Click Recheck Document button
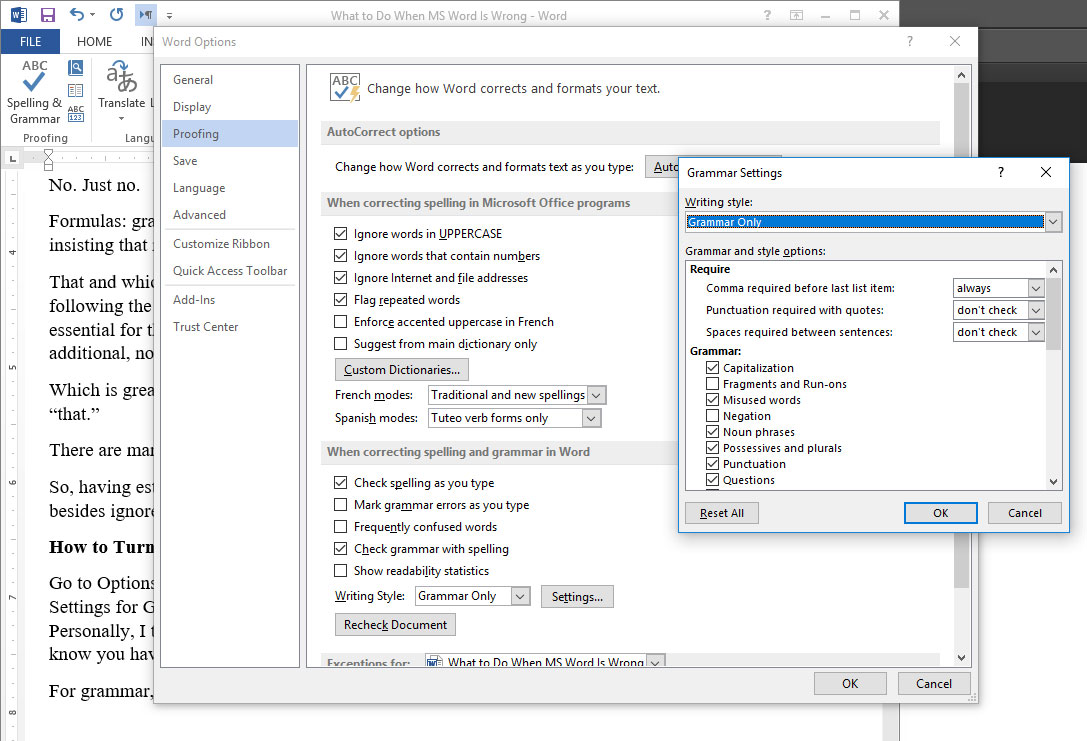This screenshot has width=1087, height=741. point(395,625)
